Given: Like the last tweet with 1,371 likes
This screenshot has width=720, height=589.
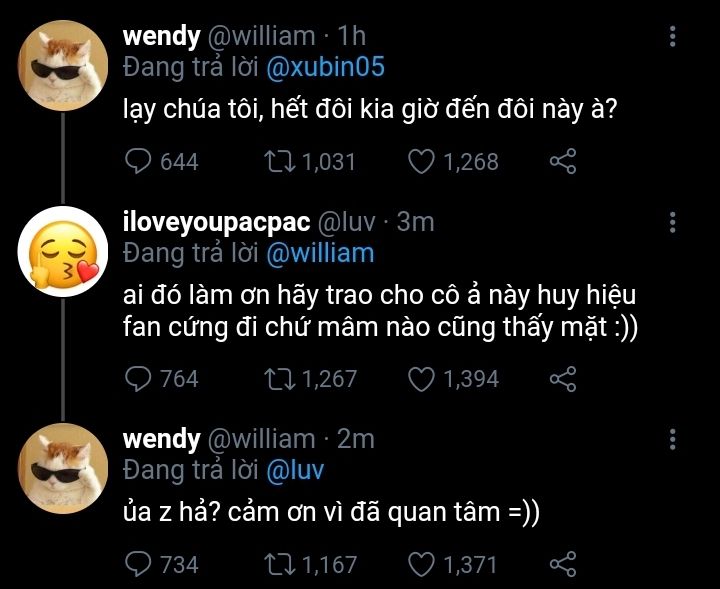Looking at the screenshot, I should point(421,565).
